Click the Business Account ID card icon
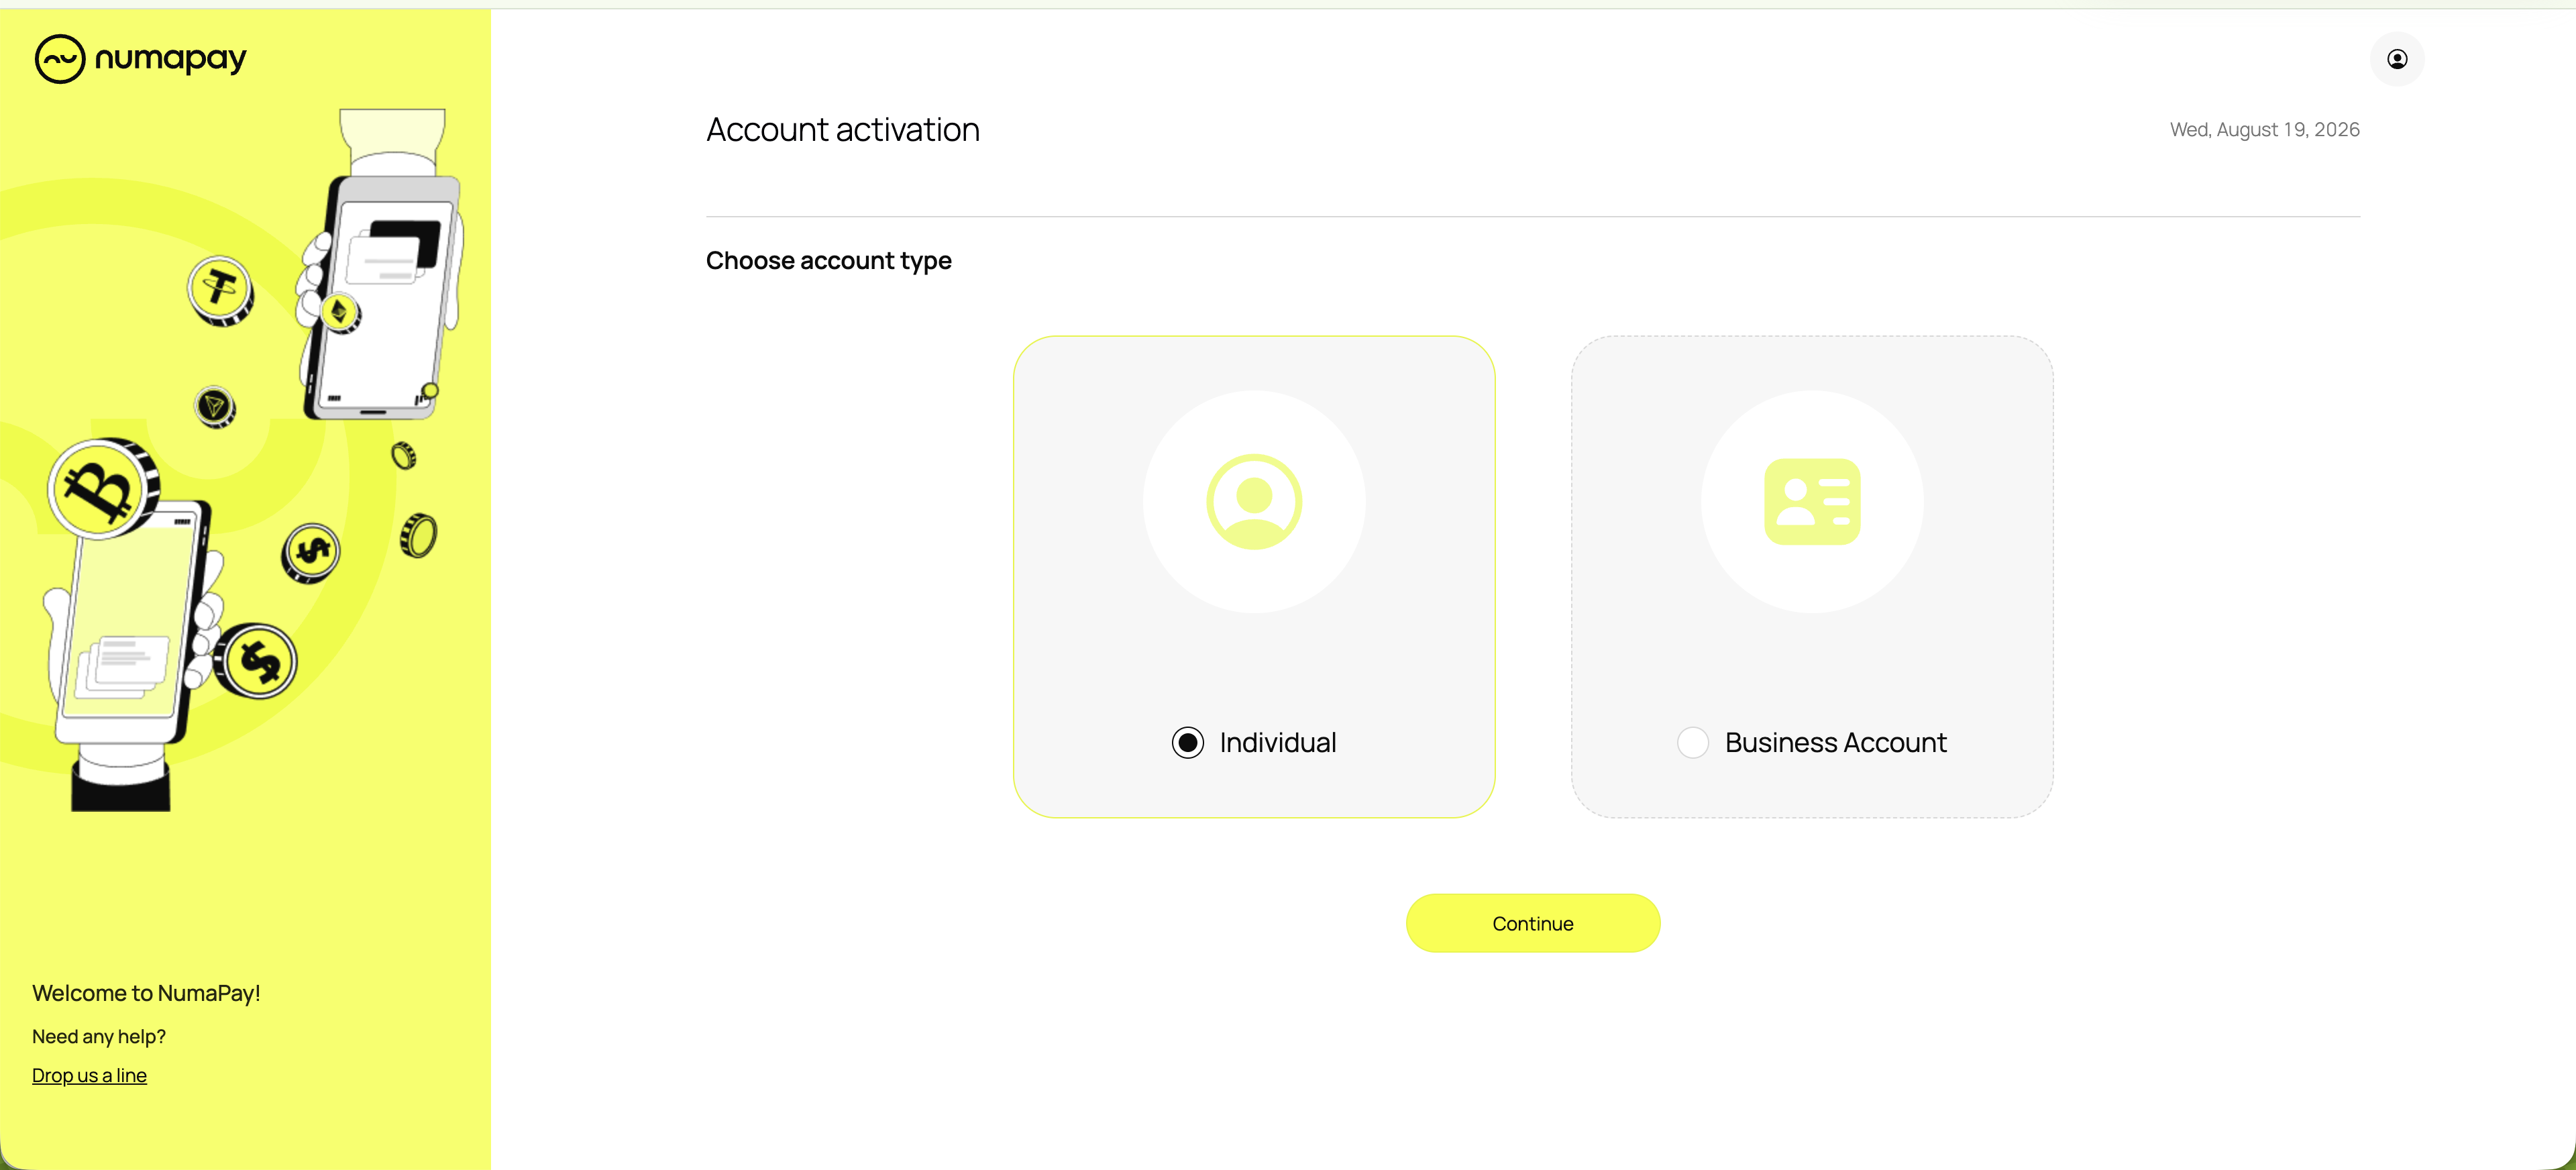The height and width of the screenshot is (1170, 2576). click(1812, 502)
